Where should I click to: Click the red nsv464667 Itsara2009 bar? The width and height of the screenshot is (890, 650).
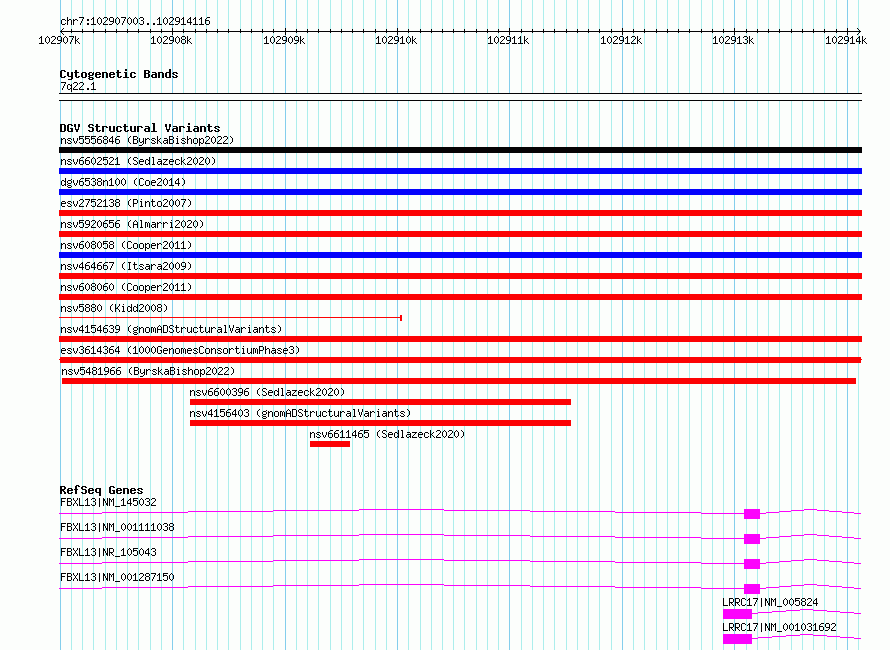coord(460,276)
